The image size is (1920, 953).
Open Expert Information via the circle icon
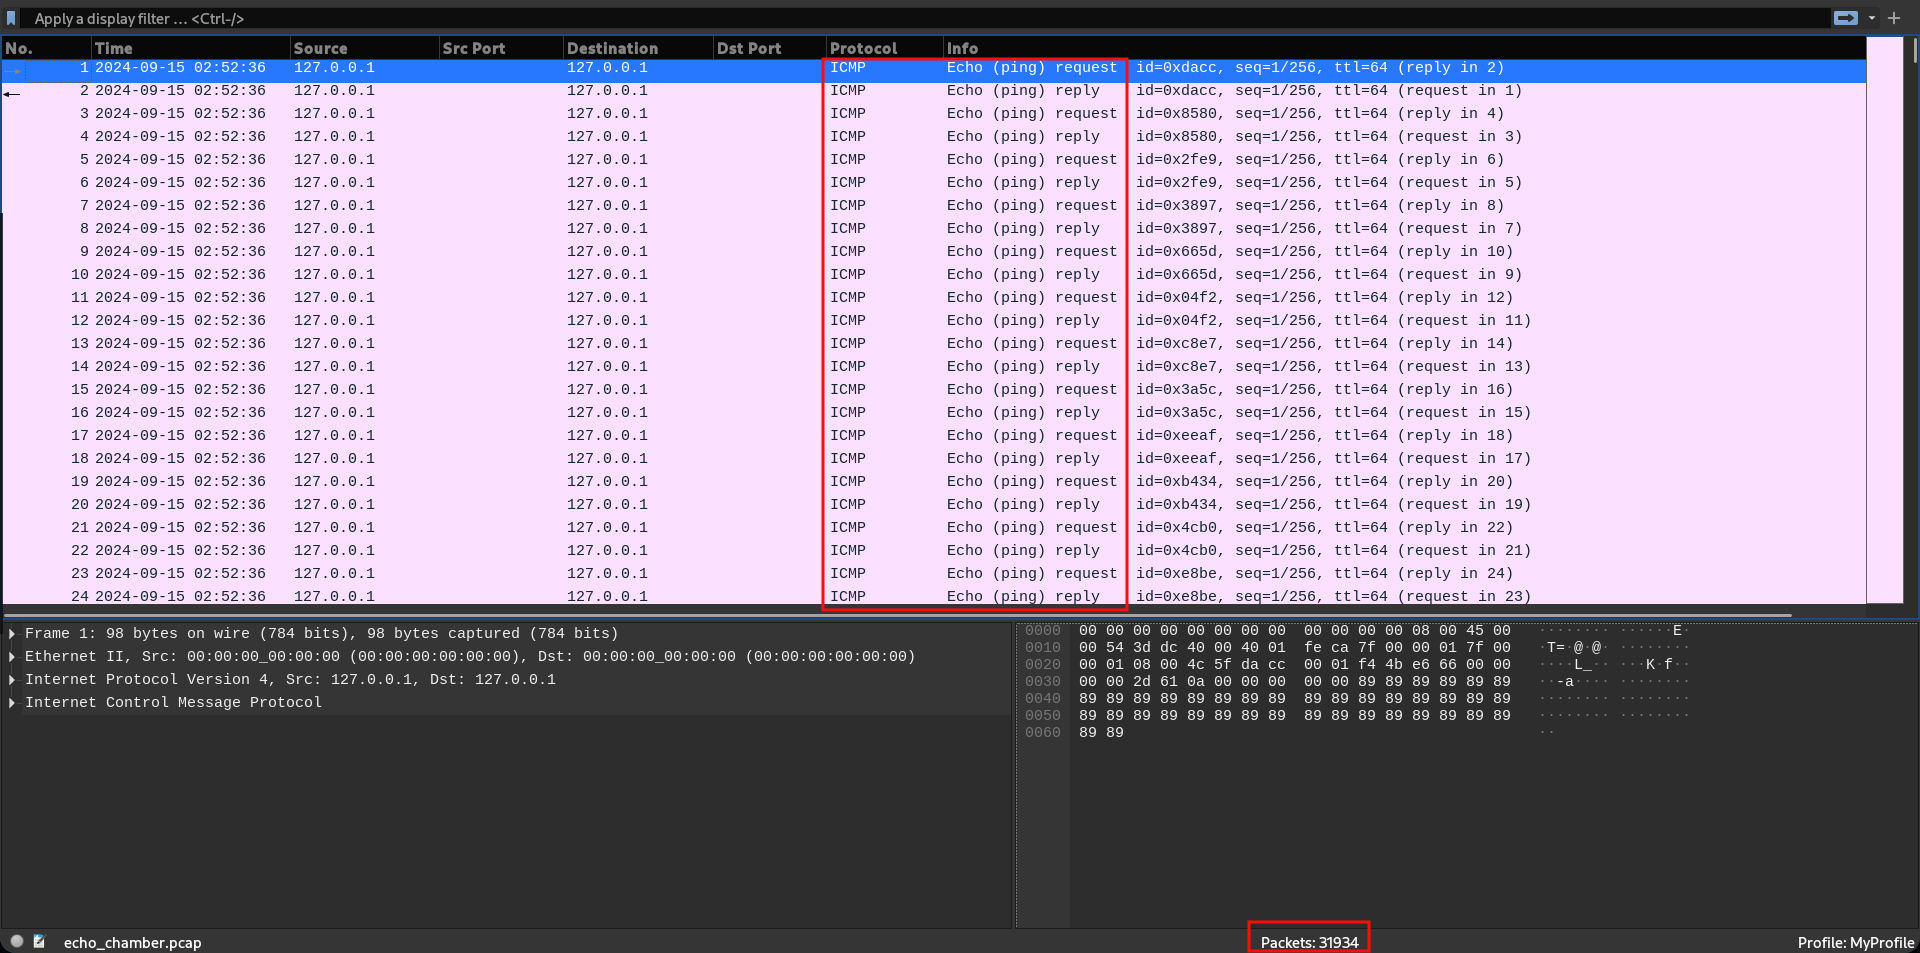pos(15,941)
